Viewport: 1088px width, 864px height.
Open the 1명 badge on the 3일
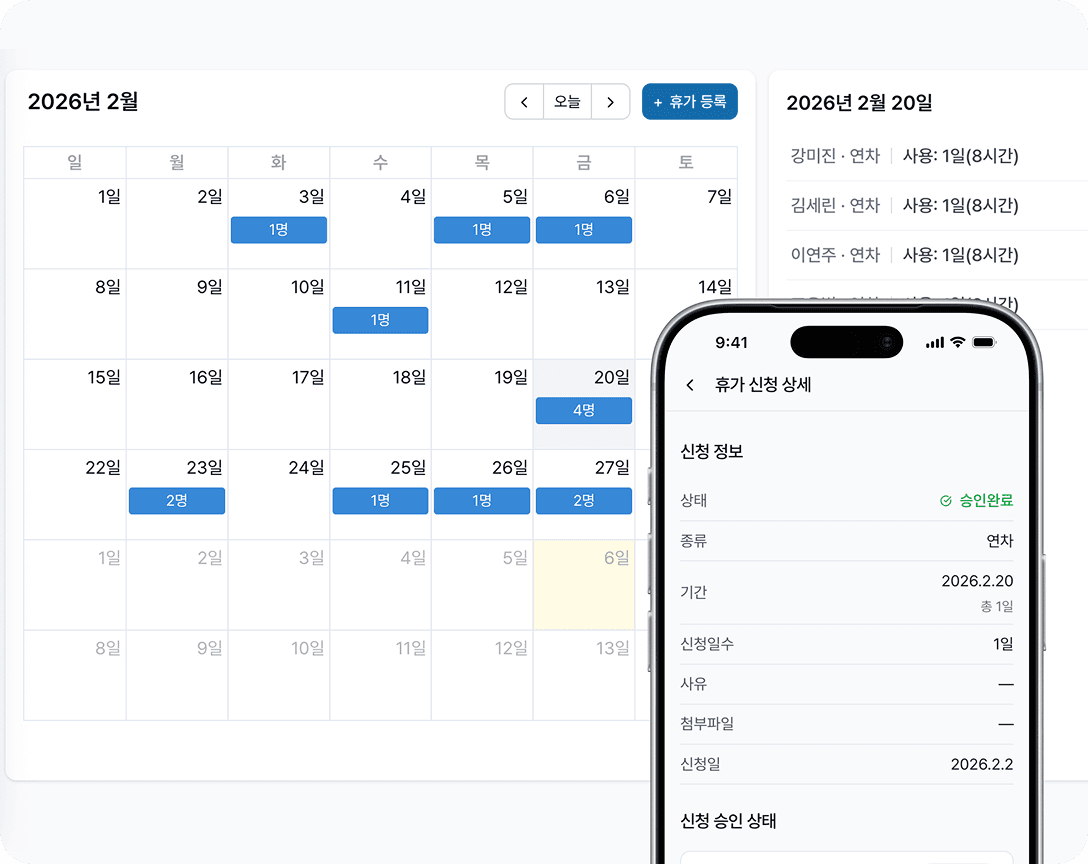pos(279,230)
